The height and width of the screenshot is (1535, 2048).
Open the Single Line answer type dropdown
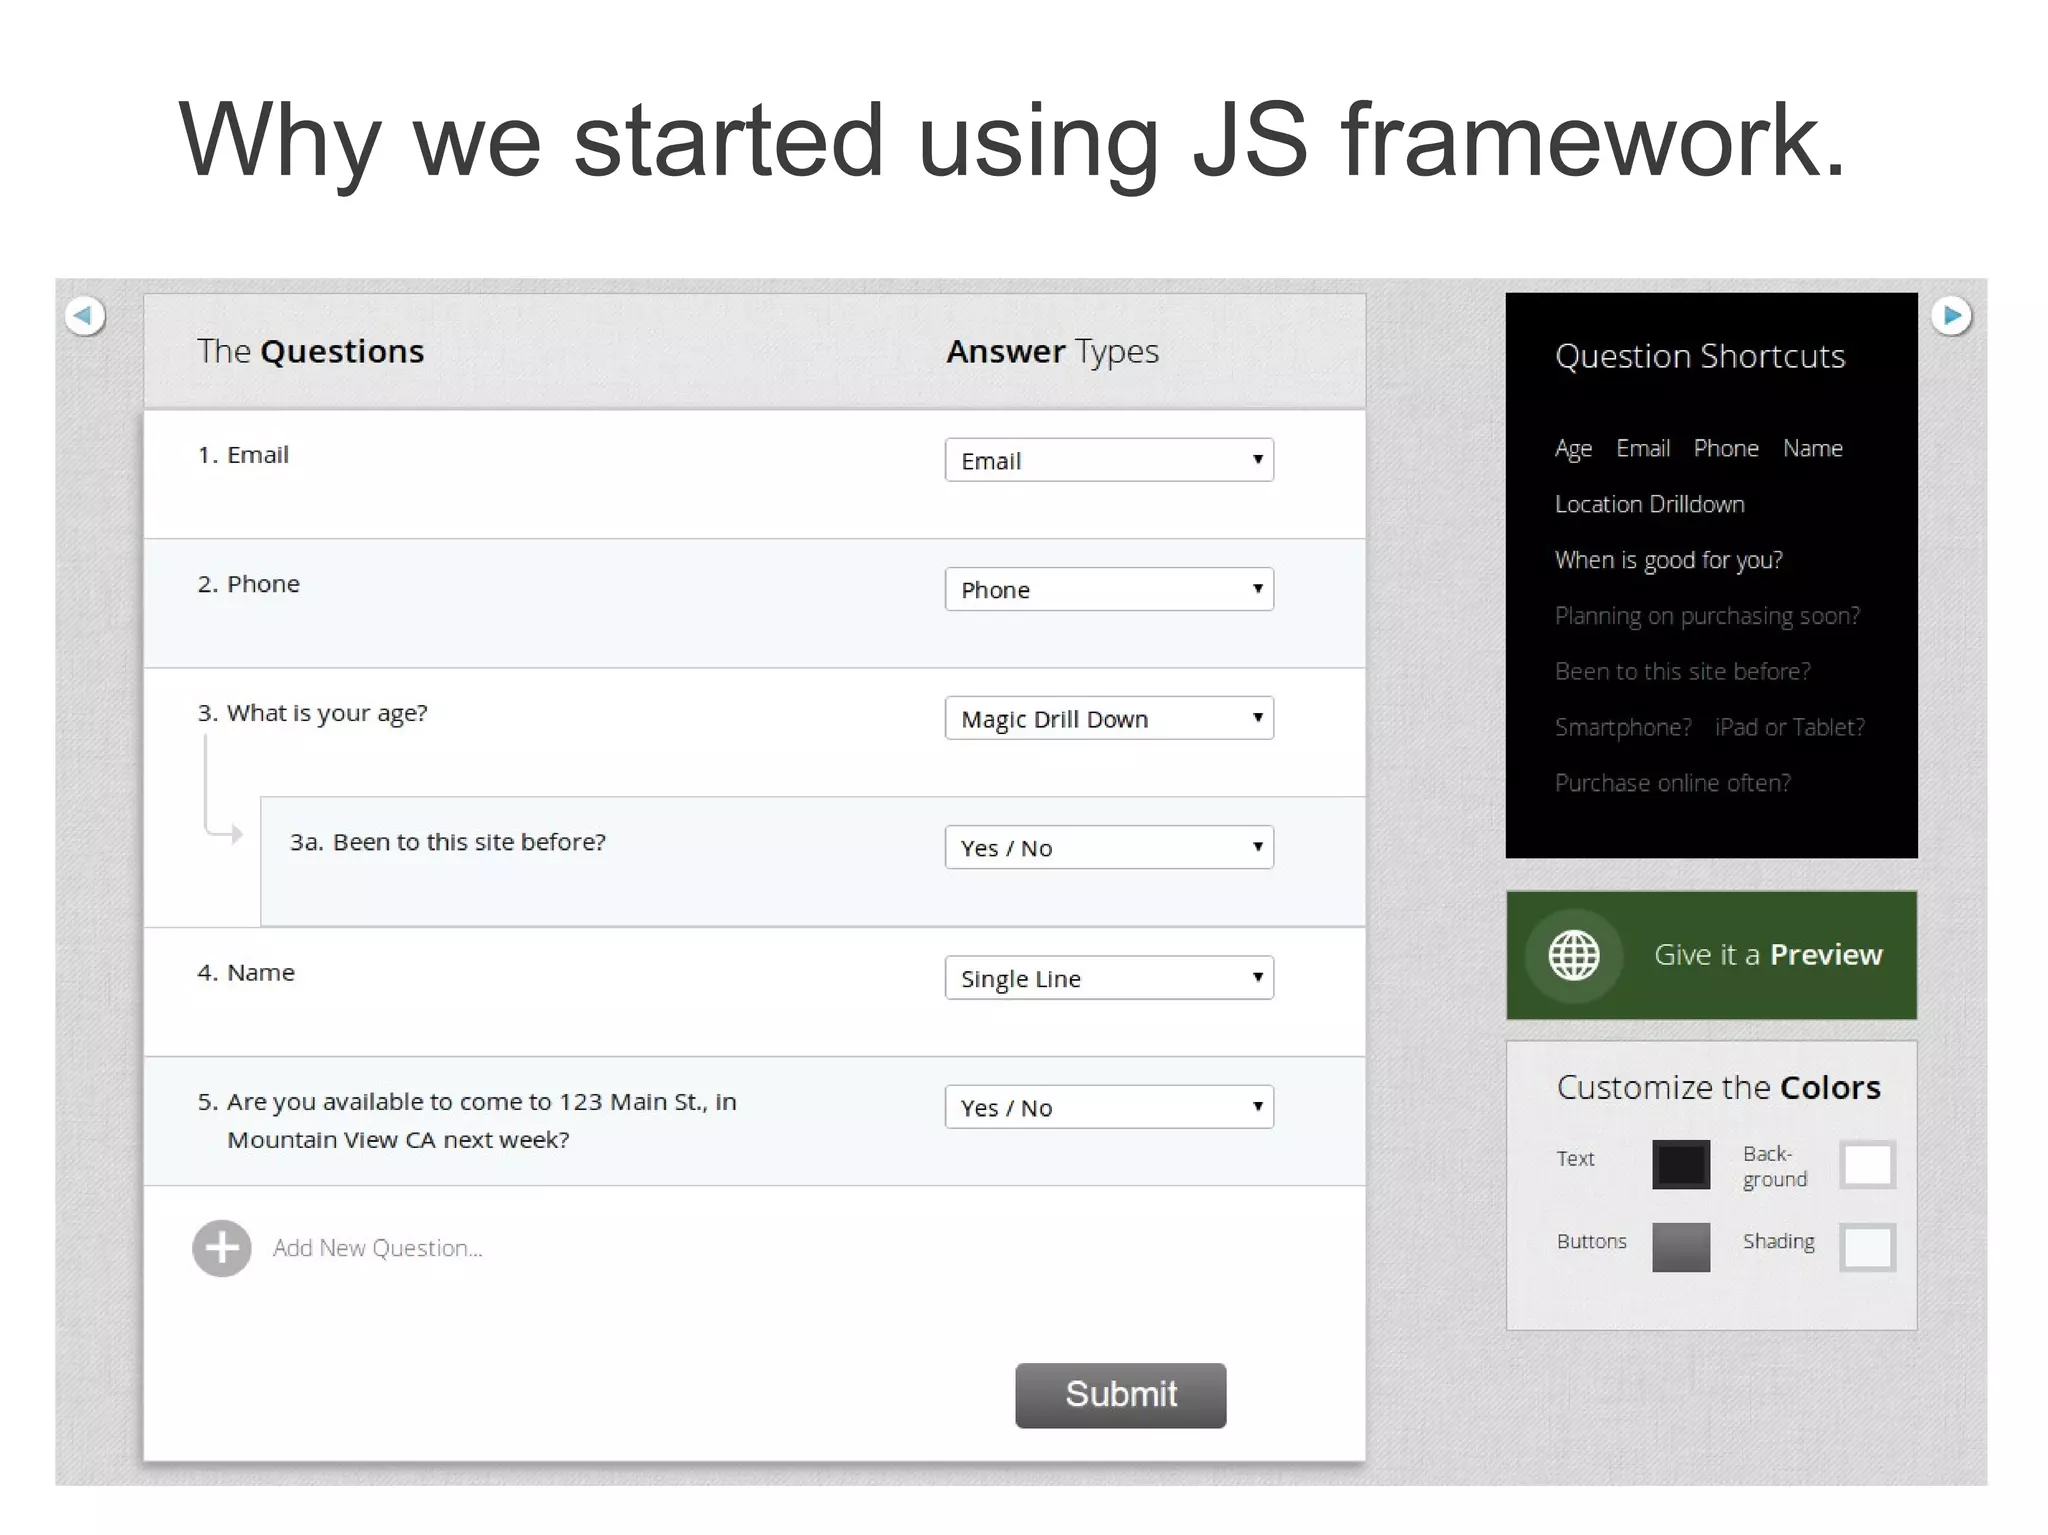tap(1108, 978)
